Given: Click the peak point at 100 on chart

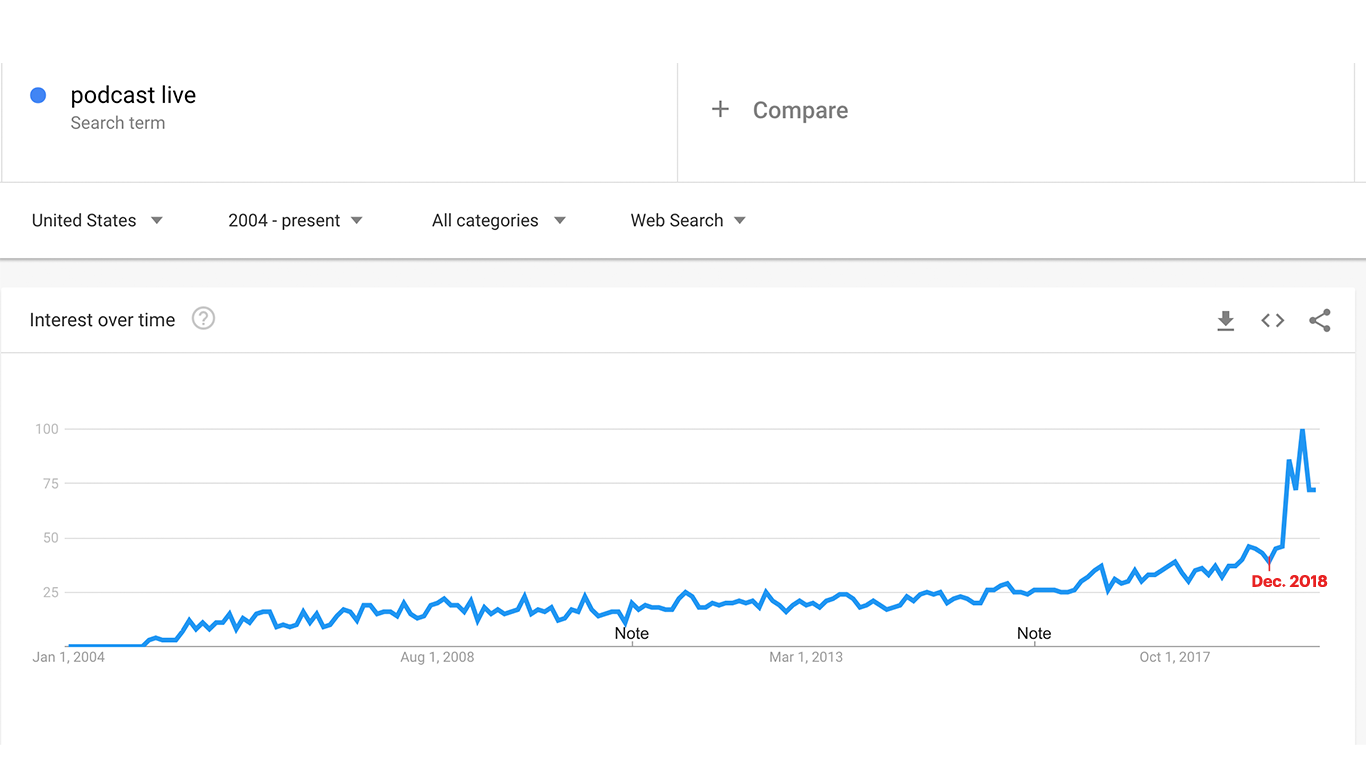Looking at the screenshot, I should pyautogui.click(x=1302, y=430).
